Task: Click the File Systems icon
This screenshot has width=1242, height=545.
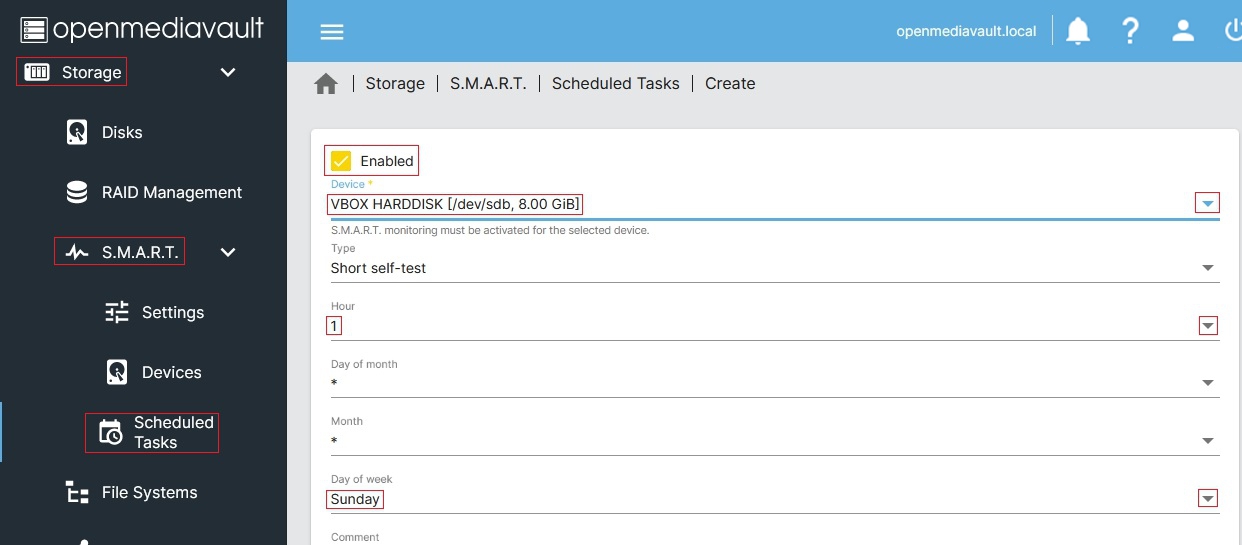Action: [77, 492]
